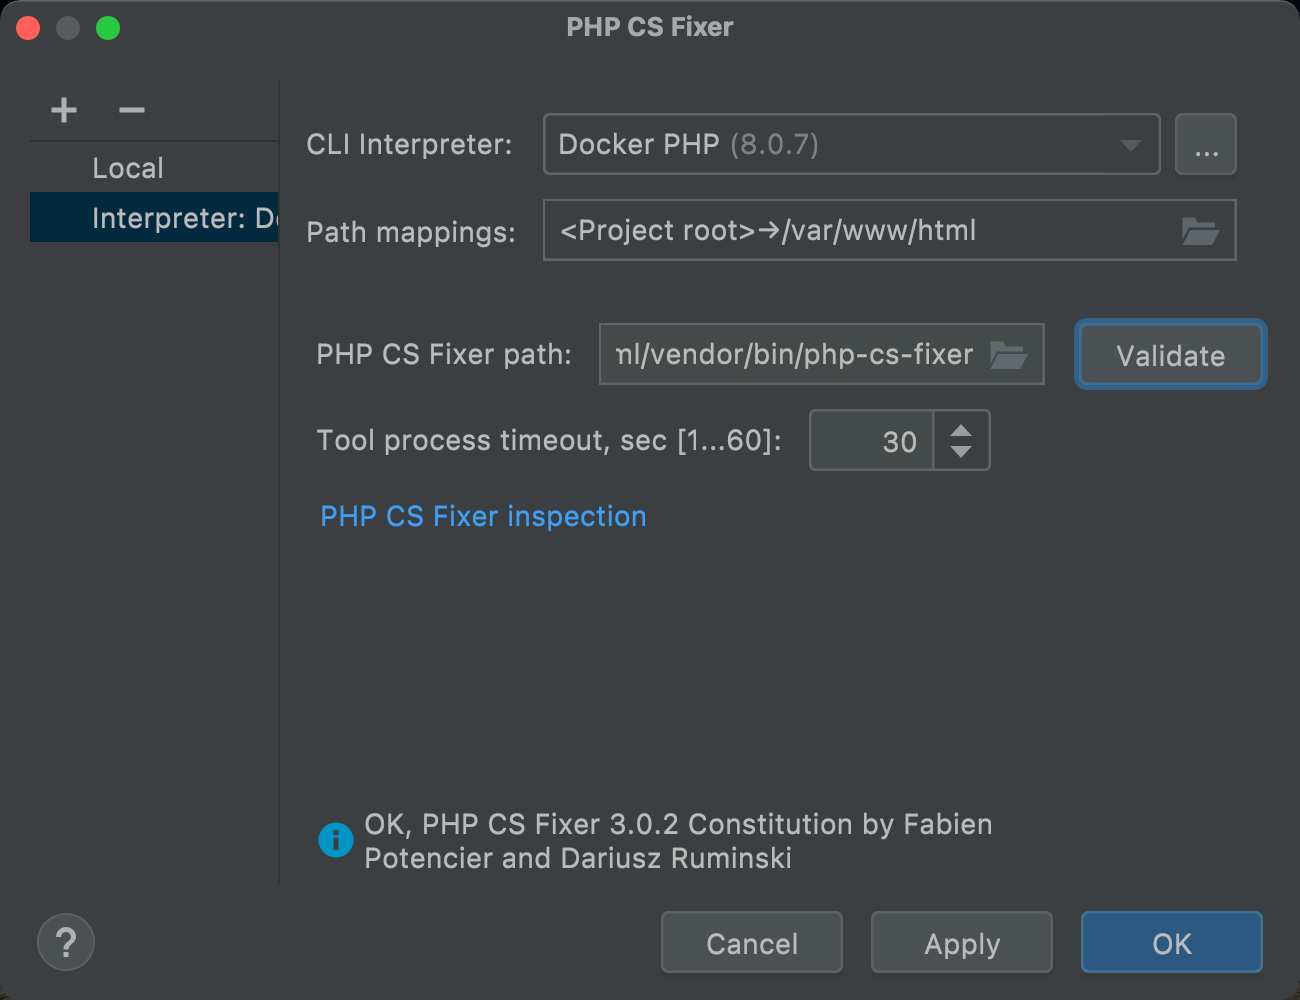Image resolution: width=1300 pixels, height=1000 pixels.
Task: Click the timeout seconds number field
Action: (x=872, y=441)
